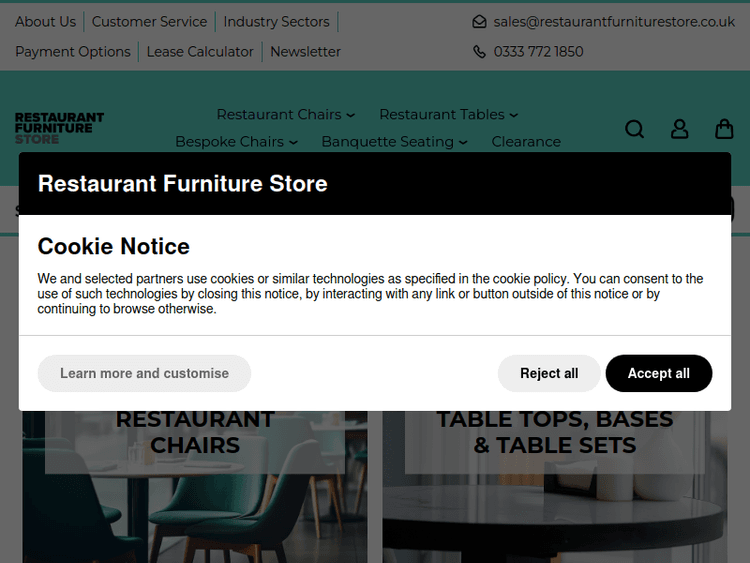Go to Customer Service page
This screenshot has width=750, height=563.
click(x=149, y=22)
